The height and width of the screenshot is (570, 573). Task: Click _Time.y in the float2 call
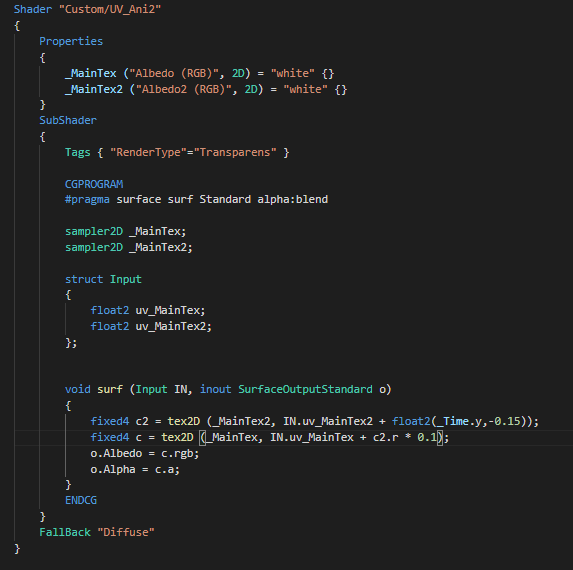[459, 421]
